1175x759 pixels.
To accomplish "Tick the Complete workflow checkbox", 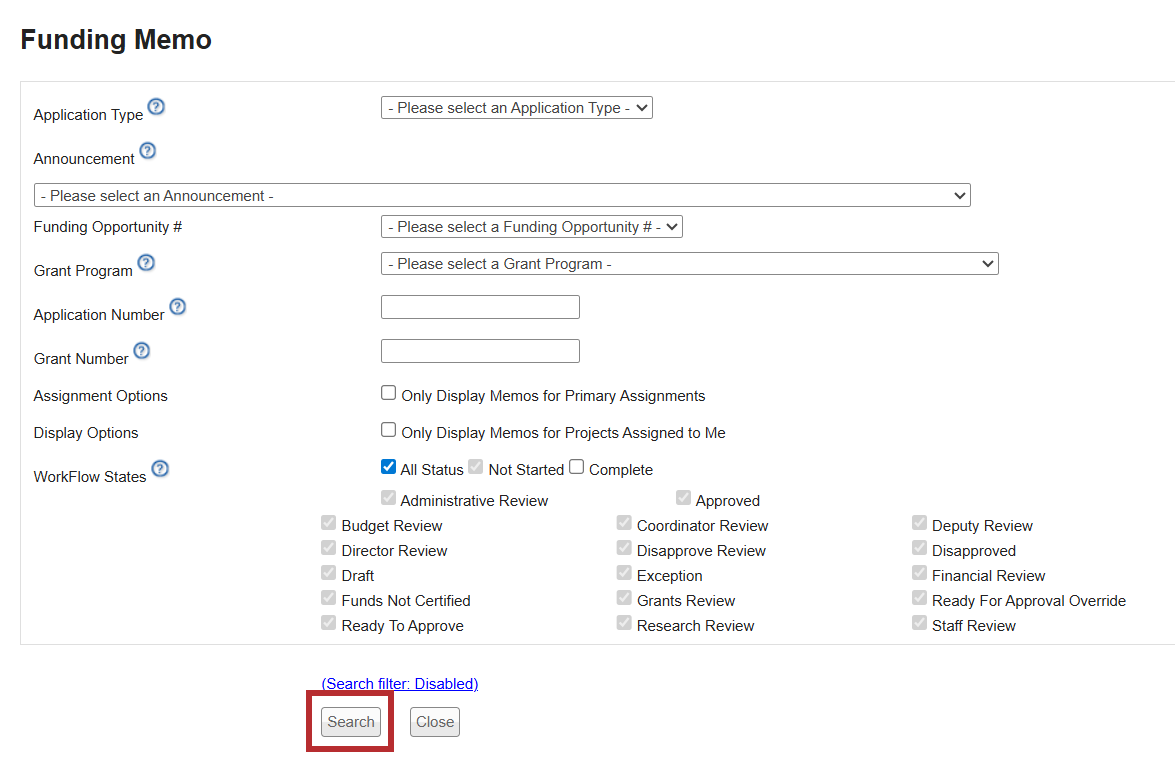I will tap(576, 467).
